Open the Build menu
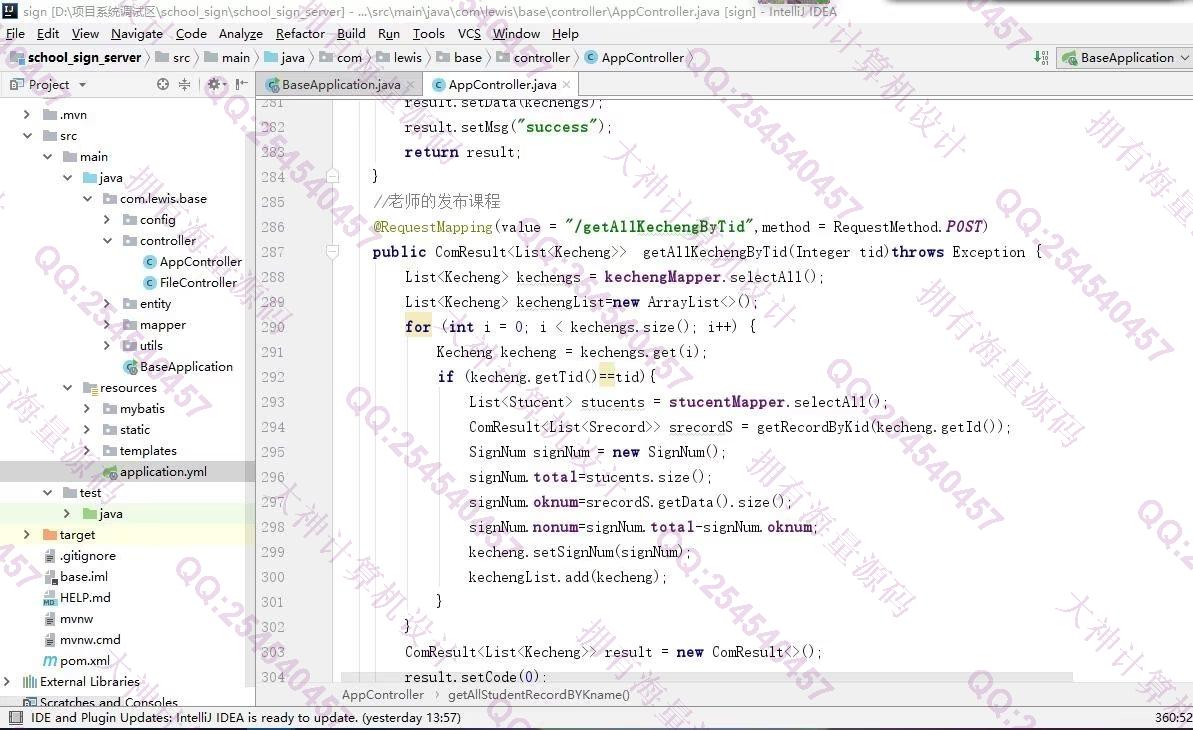 (x=352, y=33)
